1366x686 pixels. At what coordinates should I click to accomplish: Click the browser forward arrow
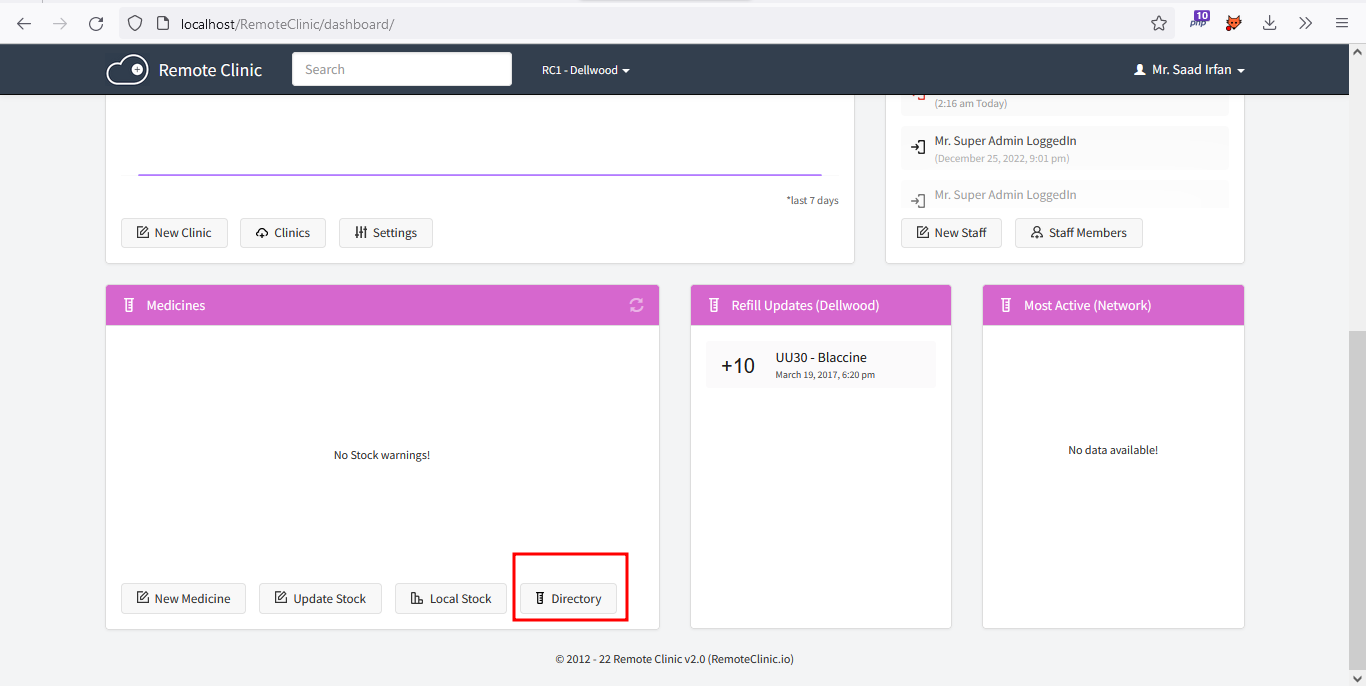point(60,23)
